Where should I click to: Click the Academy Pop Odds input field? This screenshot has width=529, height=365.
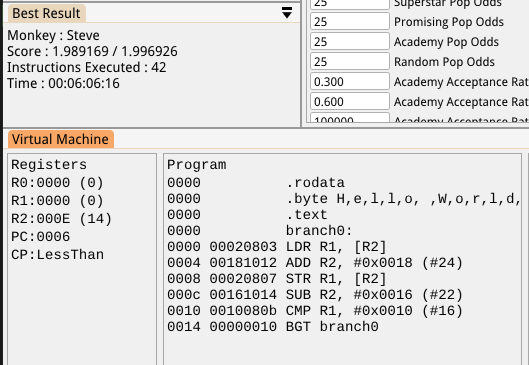(350, 41)
